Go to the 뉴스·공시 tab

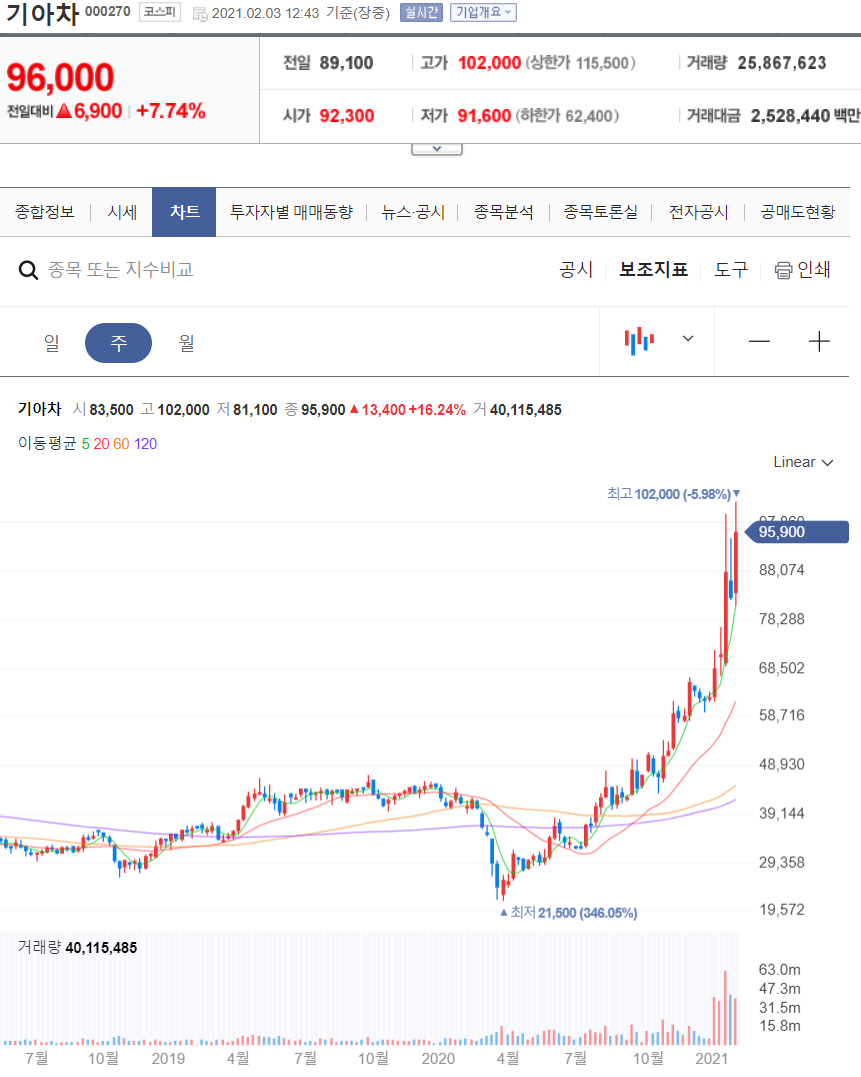tap(413, 212)
